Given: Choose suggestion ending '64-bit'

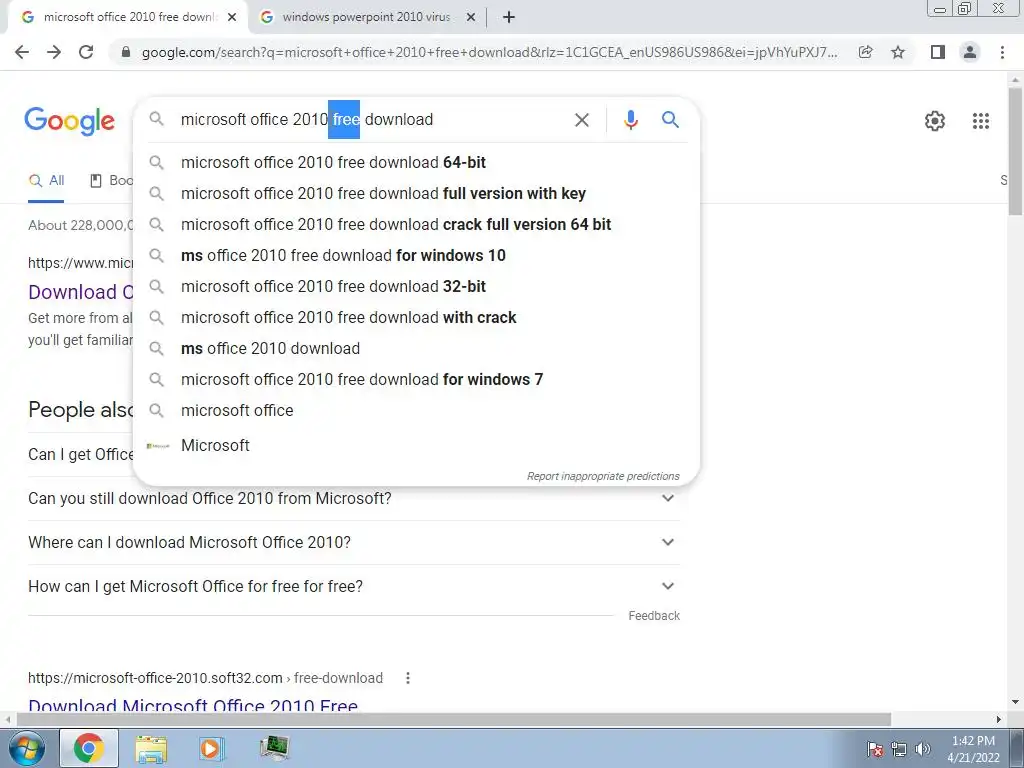Looking at the screenshot, I should (417, 163).
